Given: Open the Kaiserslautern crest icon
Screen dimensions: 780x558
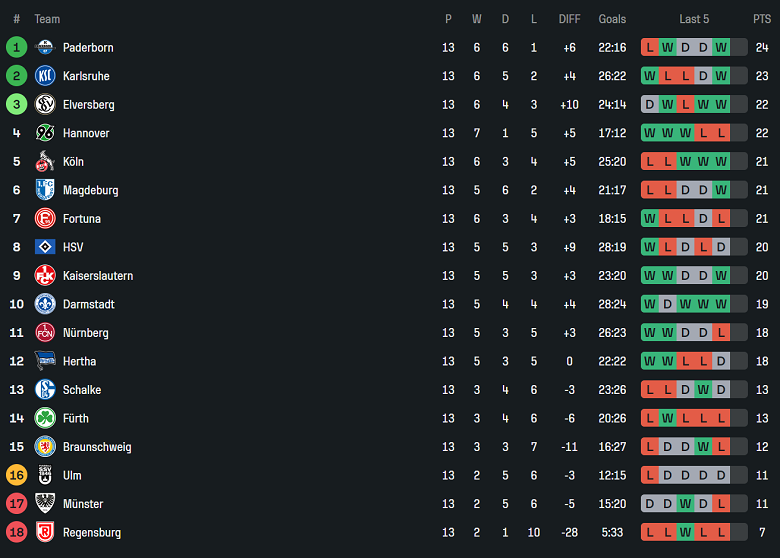Looking at the screenshot, I should pyautogui.click(x=44, y=275).
